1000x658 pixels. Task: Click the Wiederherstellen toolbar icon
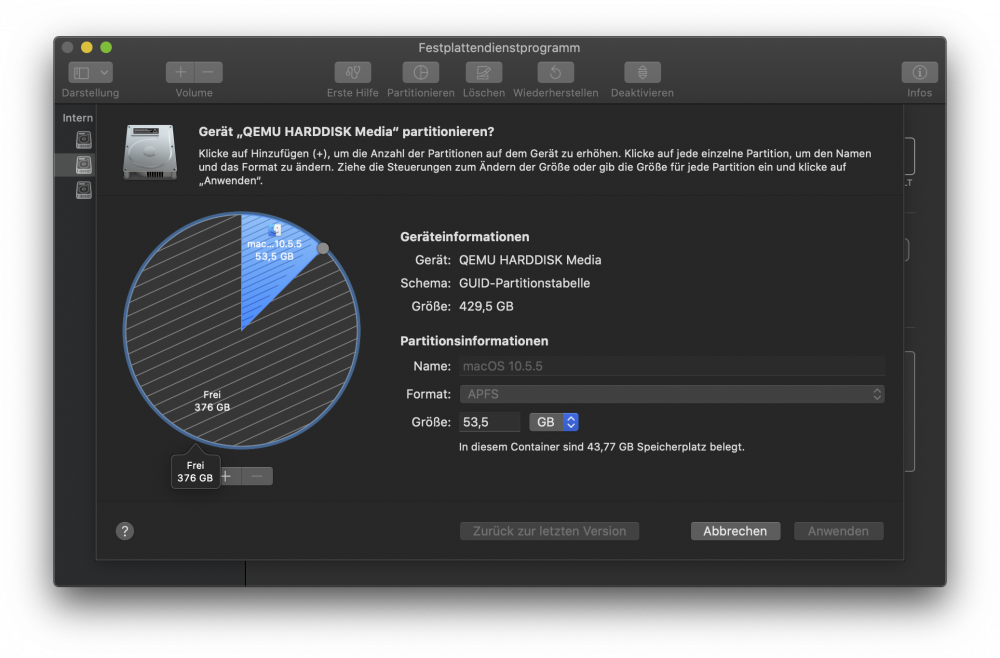click(x=555, y=73)
